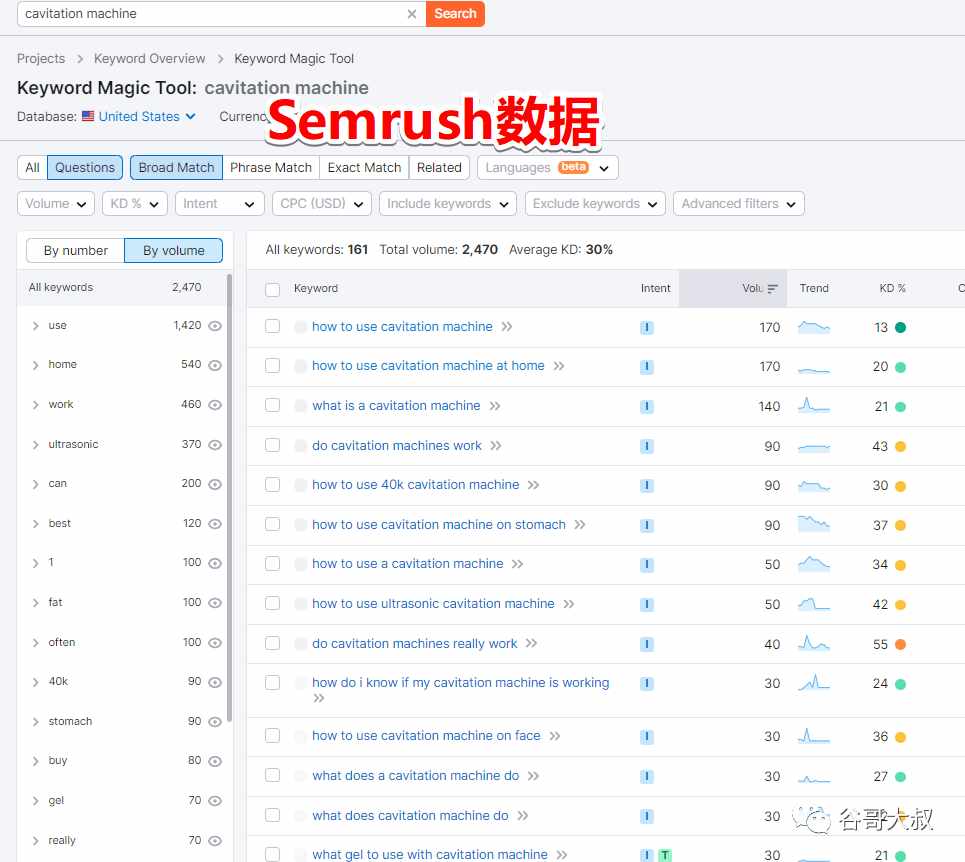Select the All filter tab
965x862 pixels.
point(32,167)
